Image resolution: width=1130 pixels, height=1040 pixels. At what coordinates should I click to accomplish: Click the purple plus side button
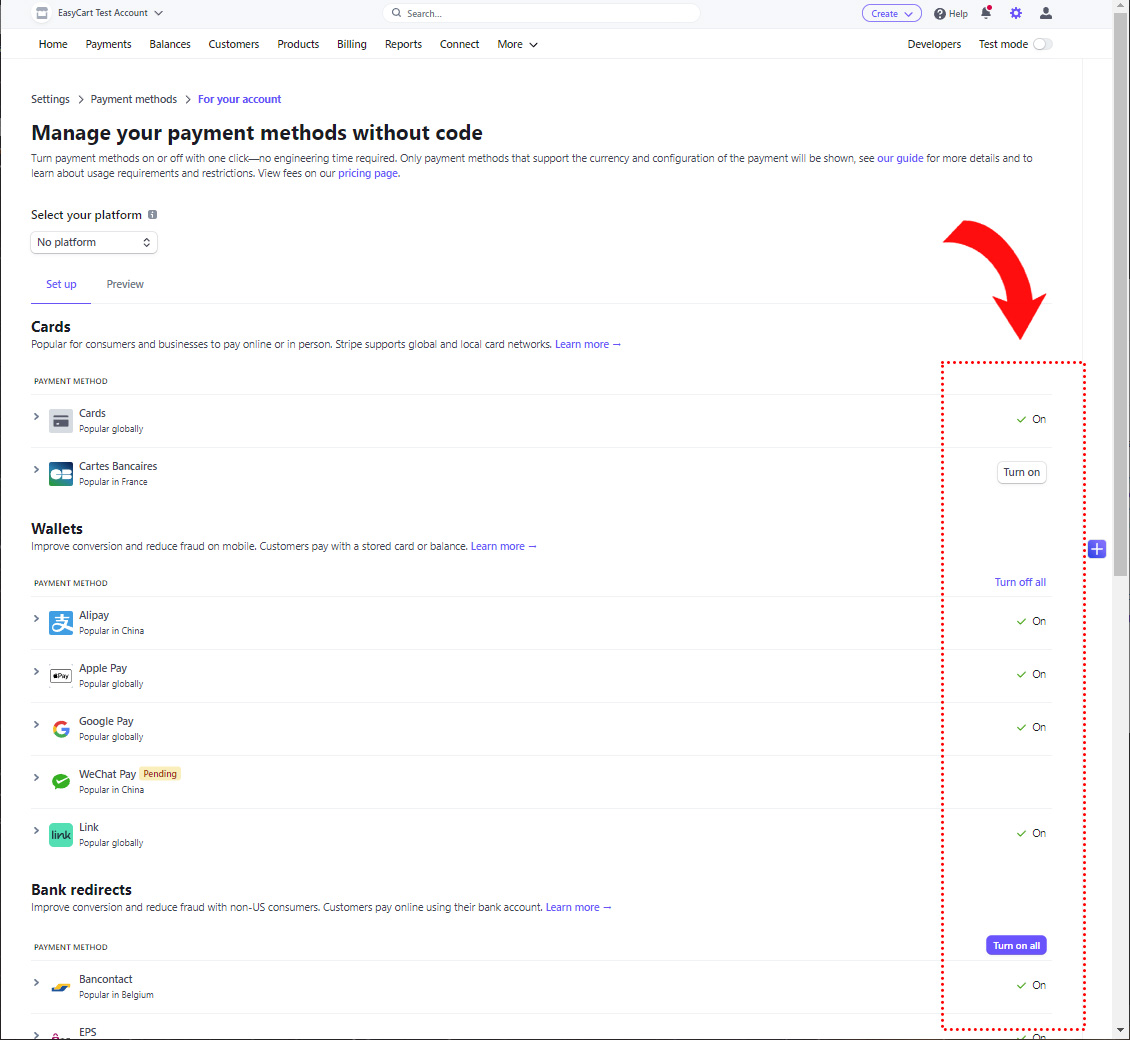[1097, 548]
